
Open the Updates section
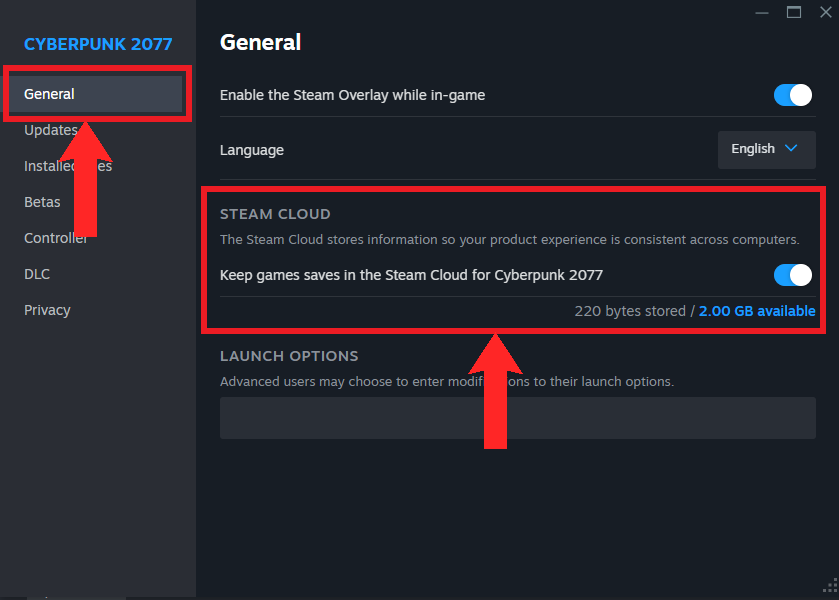50,130
